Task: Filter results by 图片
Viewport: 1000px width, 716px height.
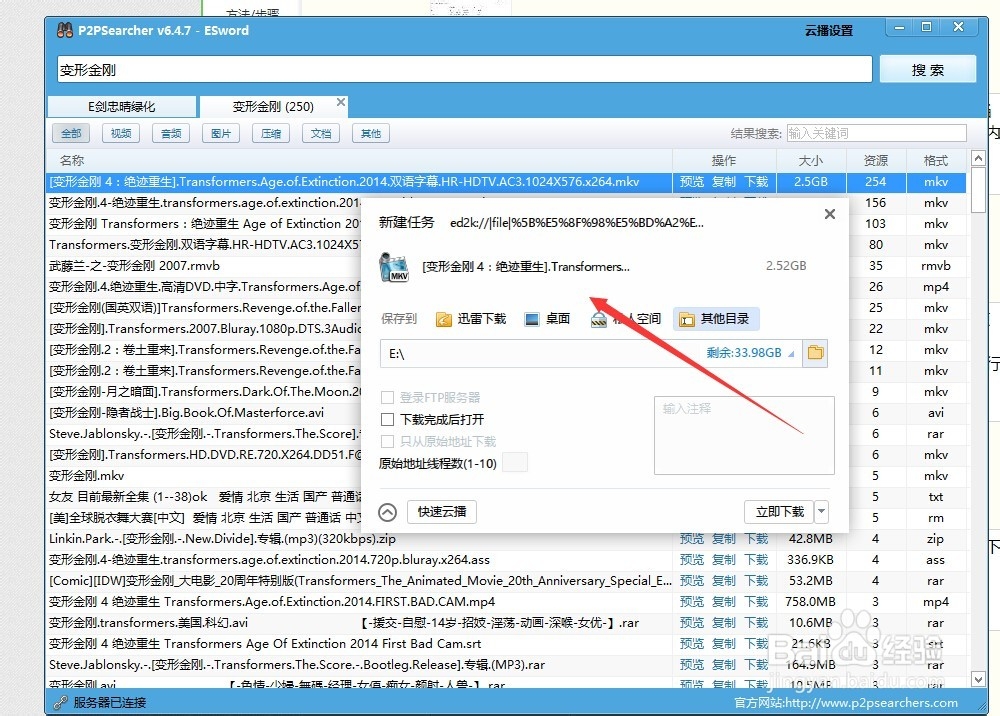Action: 221,133
